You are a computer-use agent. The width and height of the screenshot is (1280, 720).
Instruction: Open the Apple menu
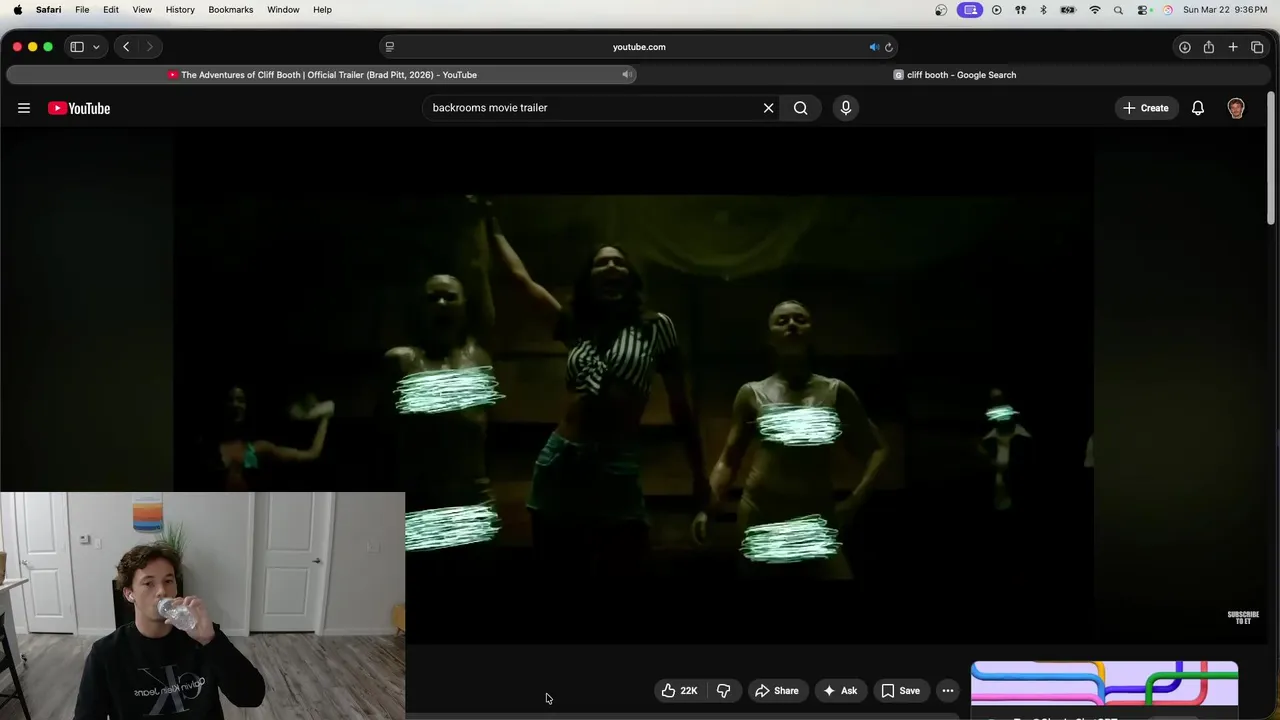coord(17,10)
